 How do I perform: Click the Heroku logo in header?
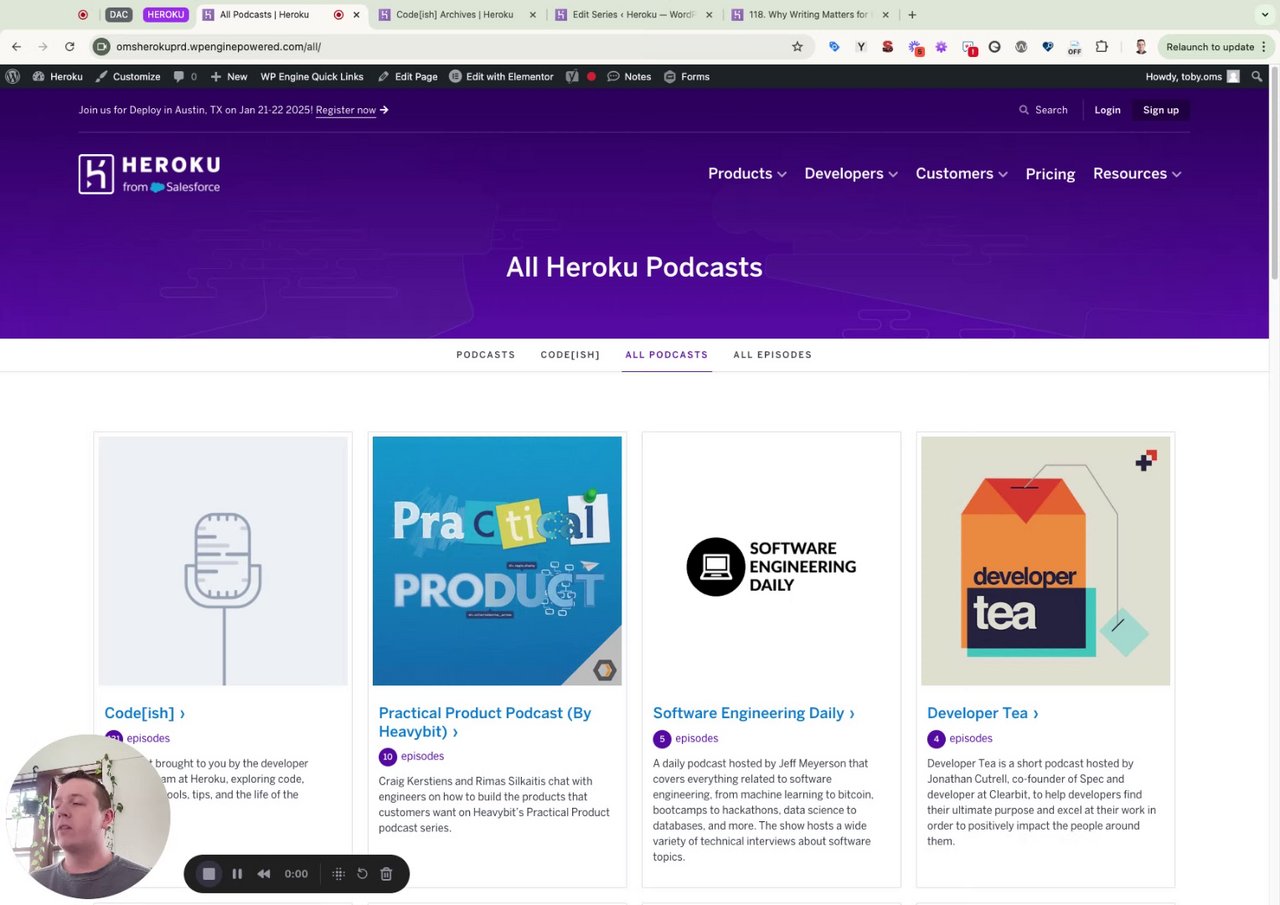click(x=149, y=174)
